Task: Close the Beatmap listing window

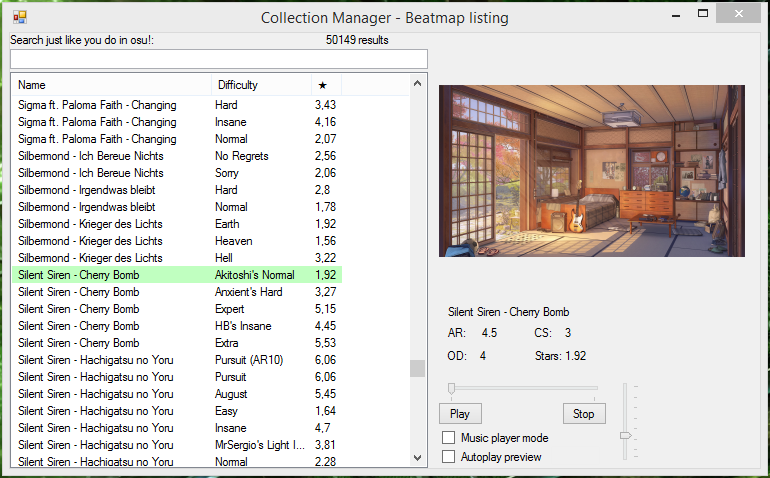Action: tap(739, 14)
